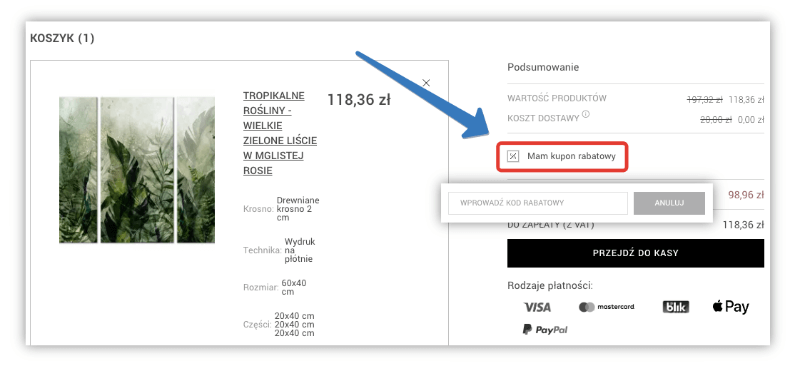Click the 118,36 zł product price
Image resolution: width=800 pixels, height=371 pixels.
pyautogui.click(x=359, y=100)
